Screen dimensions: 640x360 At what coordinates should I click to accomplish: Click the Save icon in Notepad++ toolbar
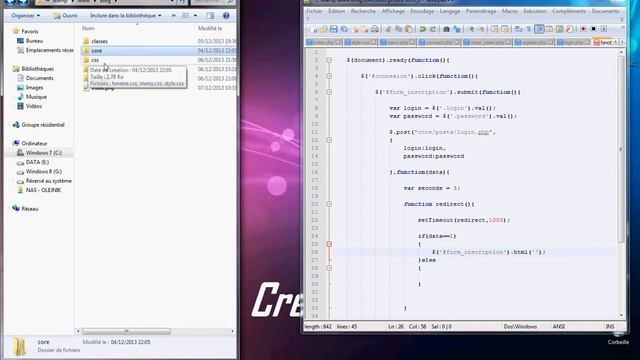click(x=333, y=29)
